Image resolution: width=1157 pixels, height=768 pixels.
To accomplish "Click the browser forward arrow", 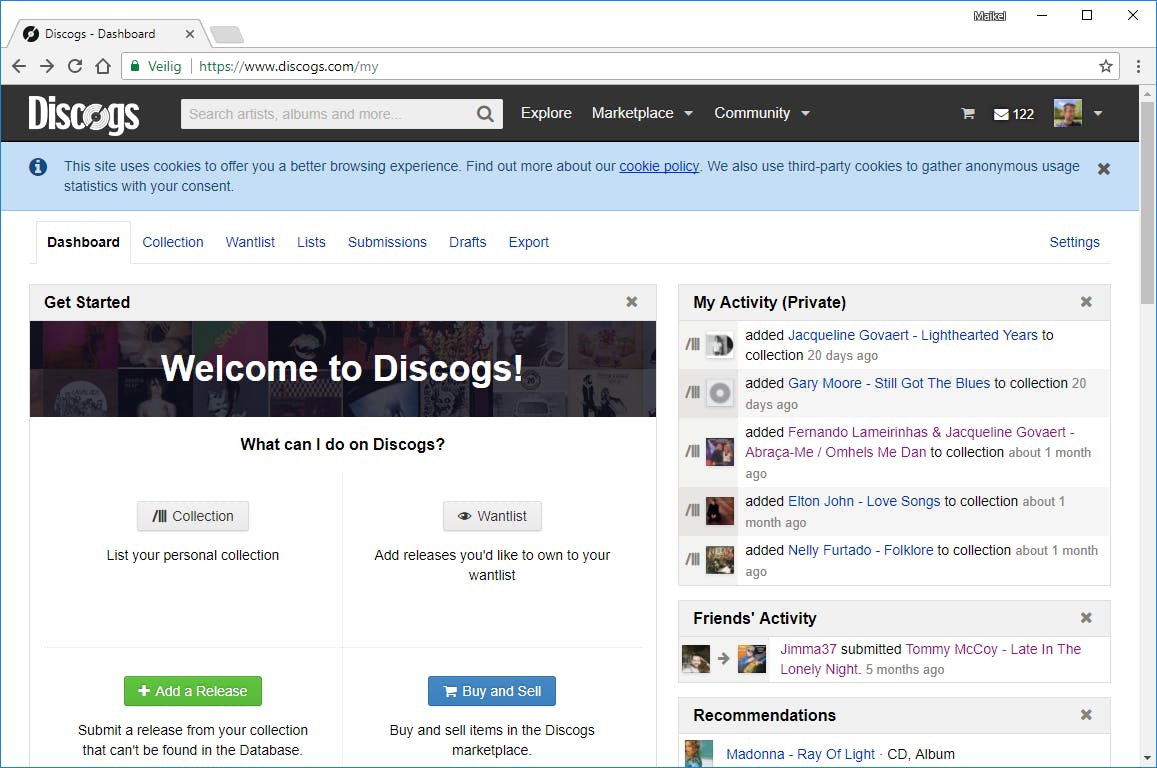I will click(46, 66).
